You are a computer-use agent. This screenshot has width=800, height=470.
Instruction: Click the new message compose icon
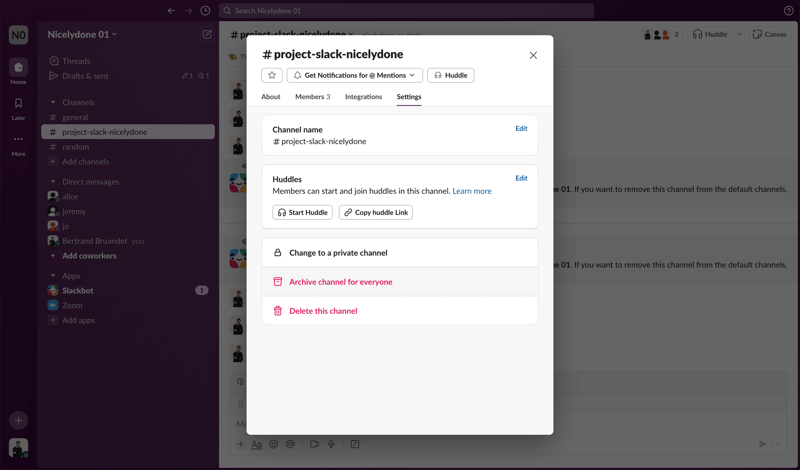207,34
